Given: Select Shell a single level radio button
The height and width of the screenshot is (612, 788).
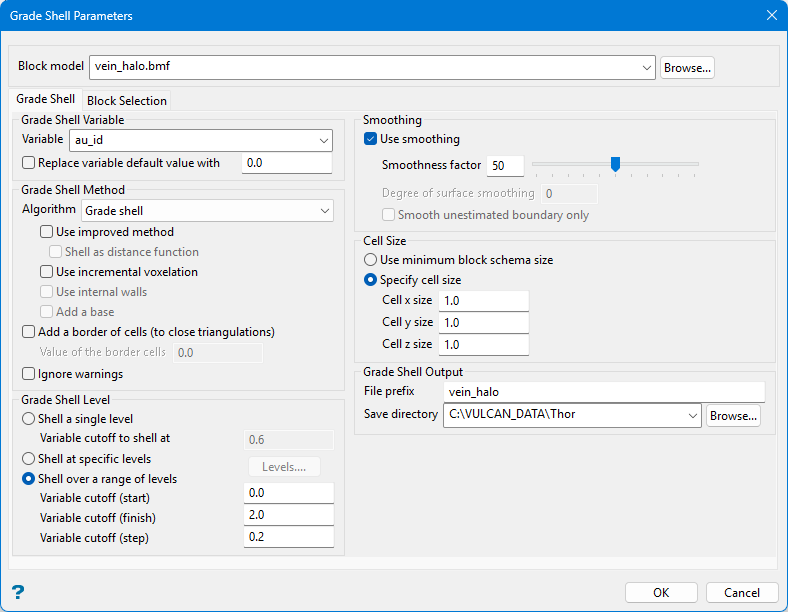Looking at the screenshot, I should tap(29, 419).
